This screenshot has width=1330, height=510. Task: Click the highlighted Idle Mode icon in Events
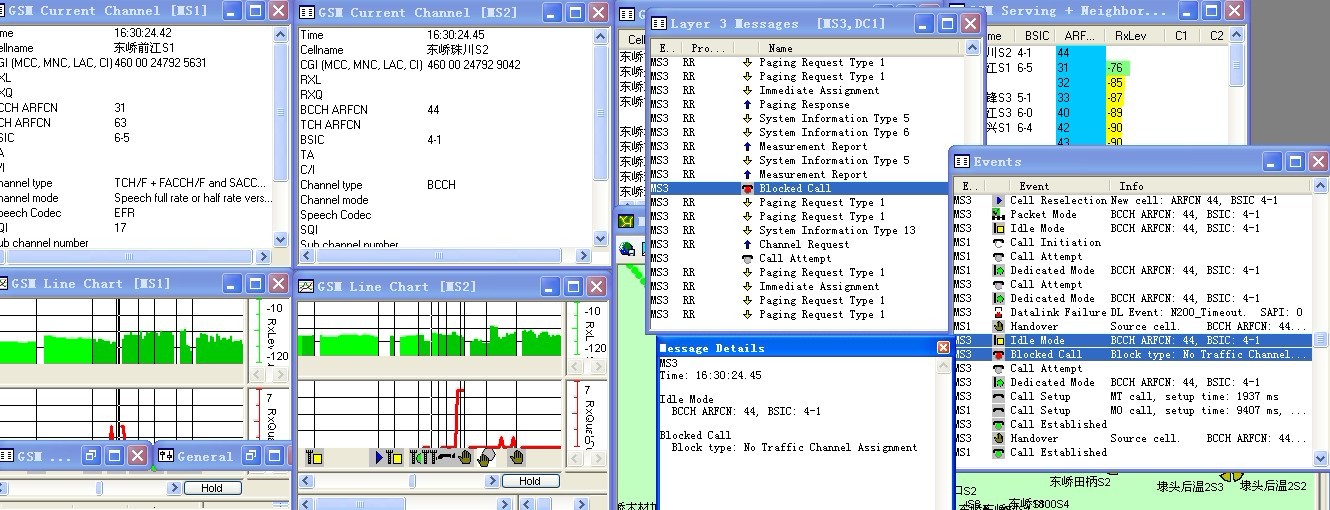pos(998,340)
